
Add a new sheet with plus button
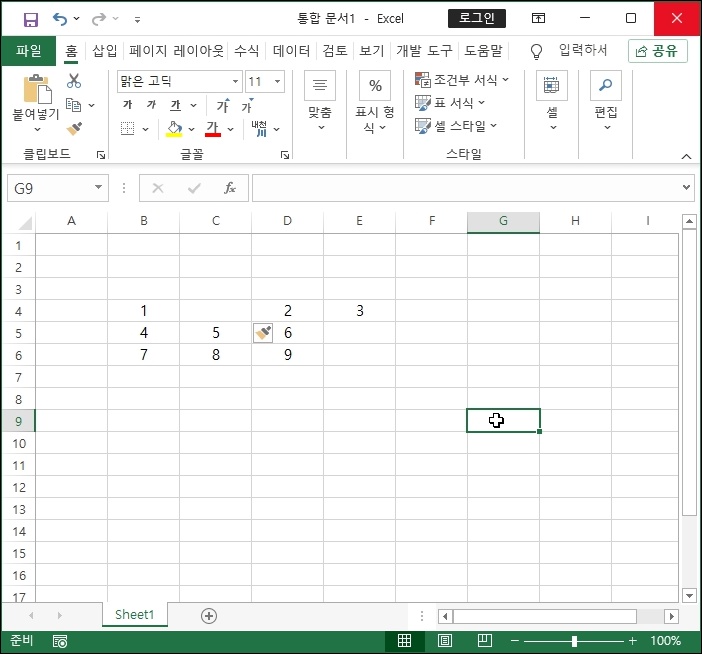tap(209, 616)
